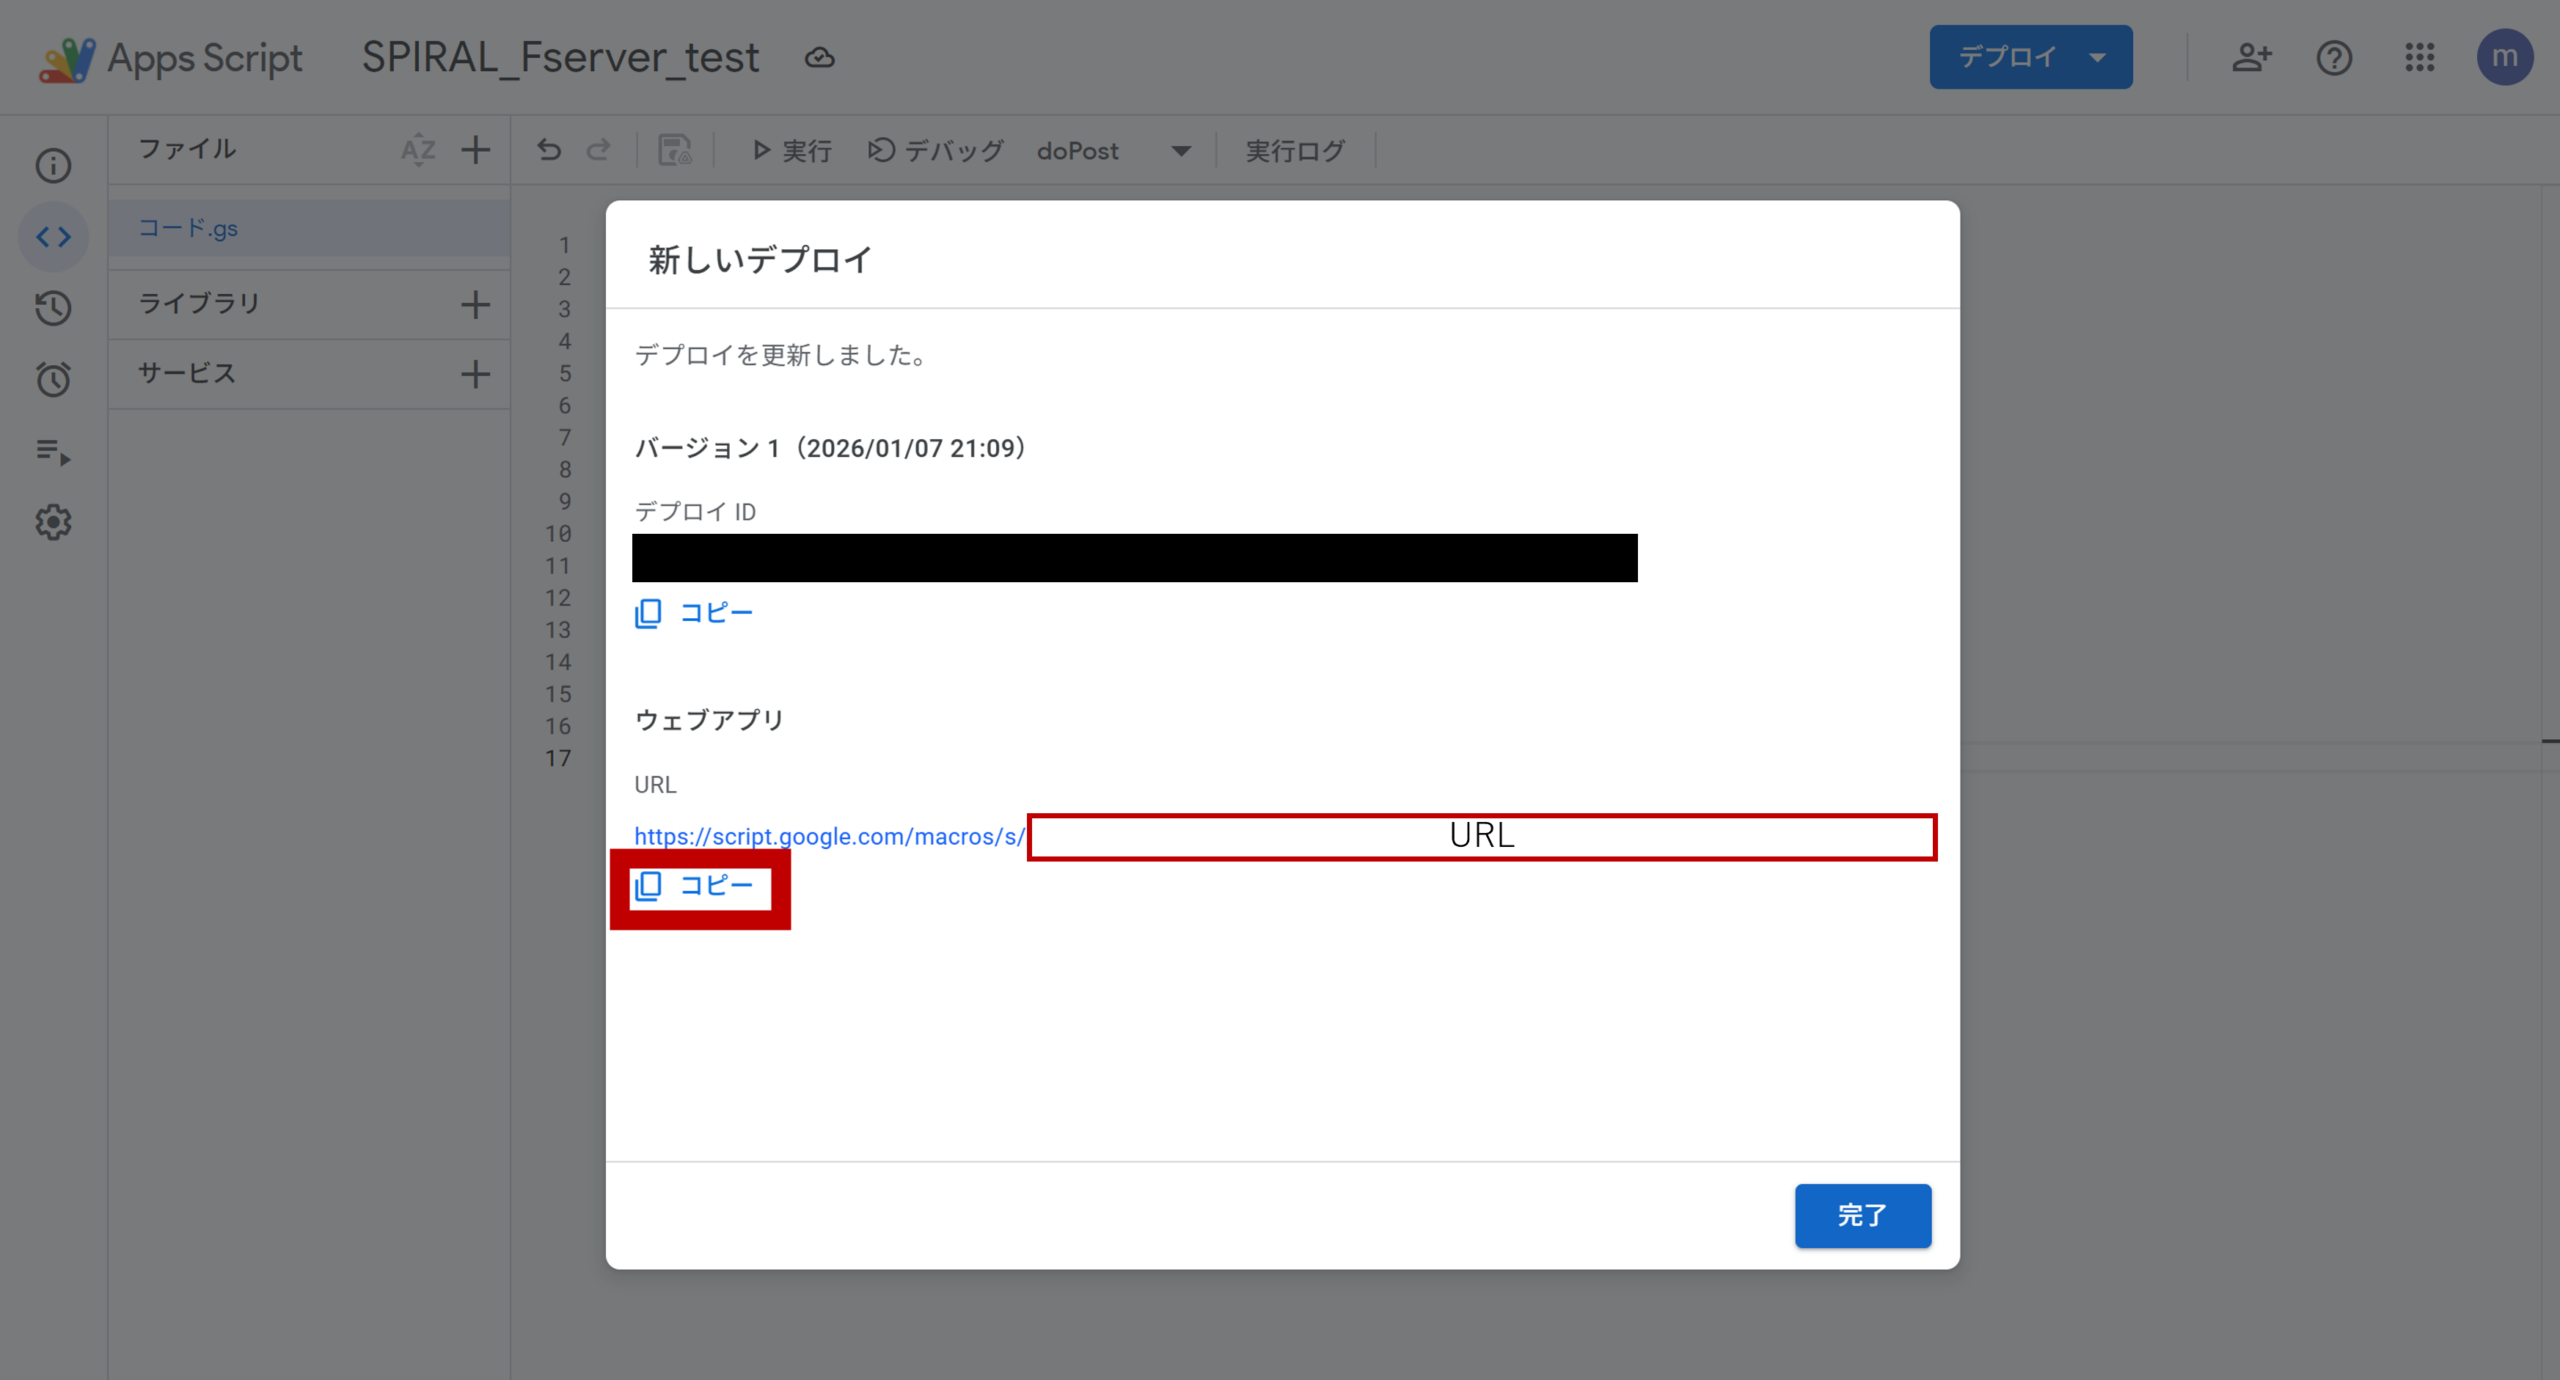This screenshot has height=1380, width=2560.
Task: Click the 完了 done button
Action: (1862, 1215)
